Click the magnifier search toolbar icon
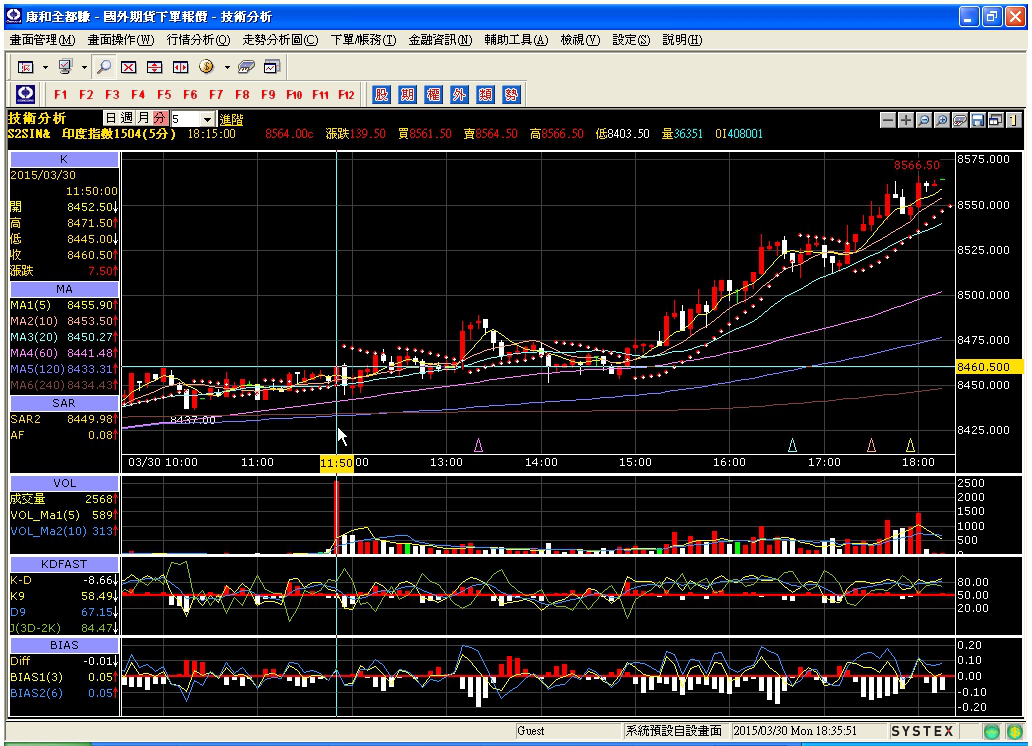The height and width of the screenshot is (746, 1032). 103,67
